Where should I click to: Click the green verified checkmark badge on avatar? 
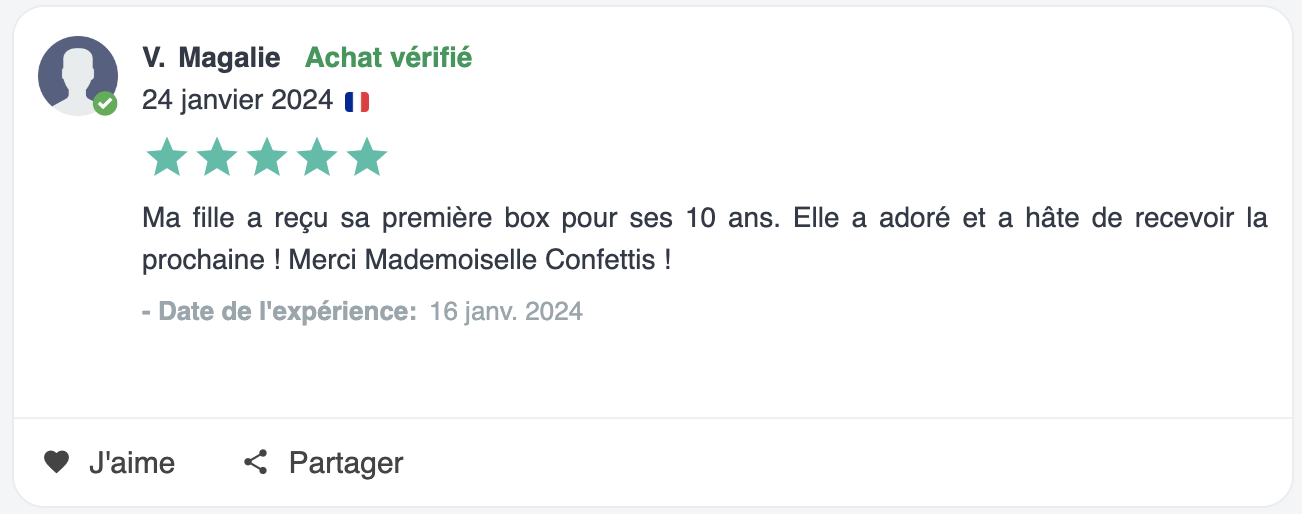click(x=105, y=104)
